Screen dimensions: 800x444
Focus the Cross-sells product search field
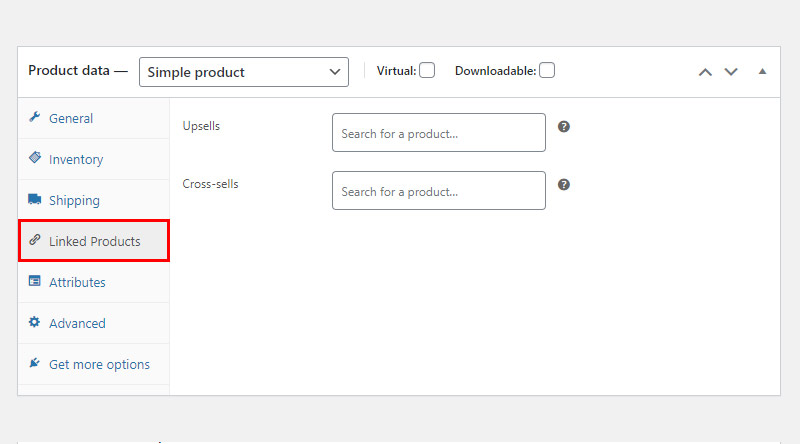point(439,190)
